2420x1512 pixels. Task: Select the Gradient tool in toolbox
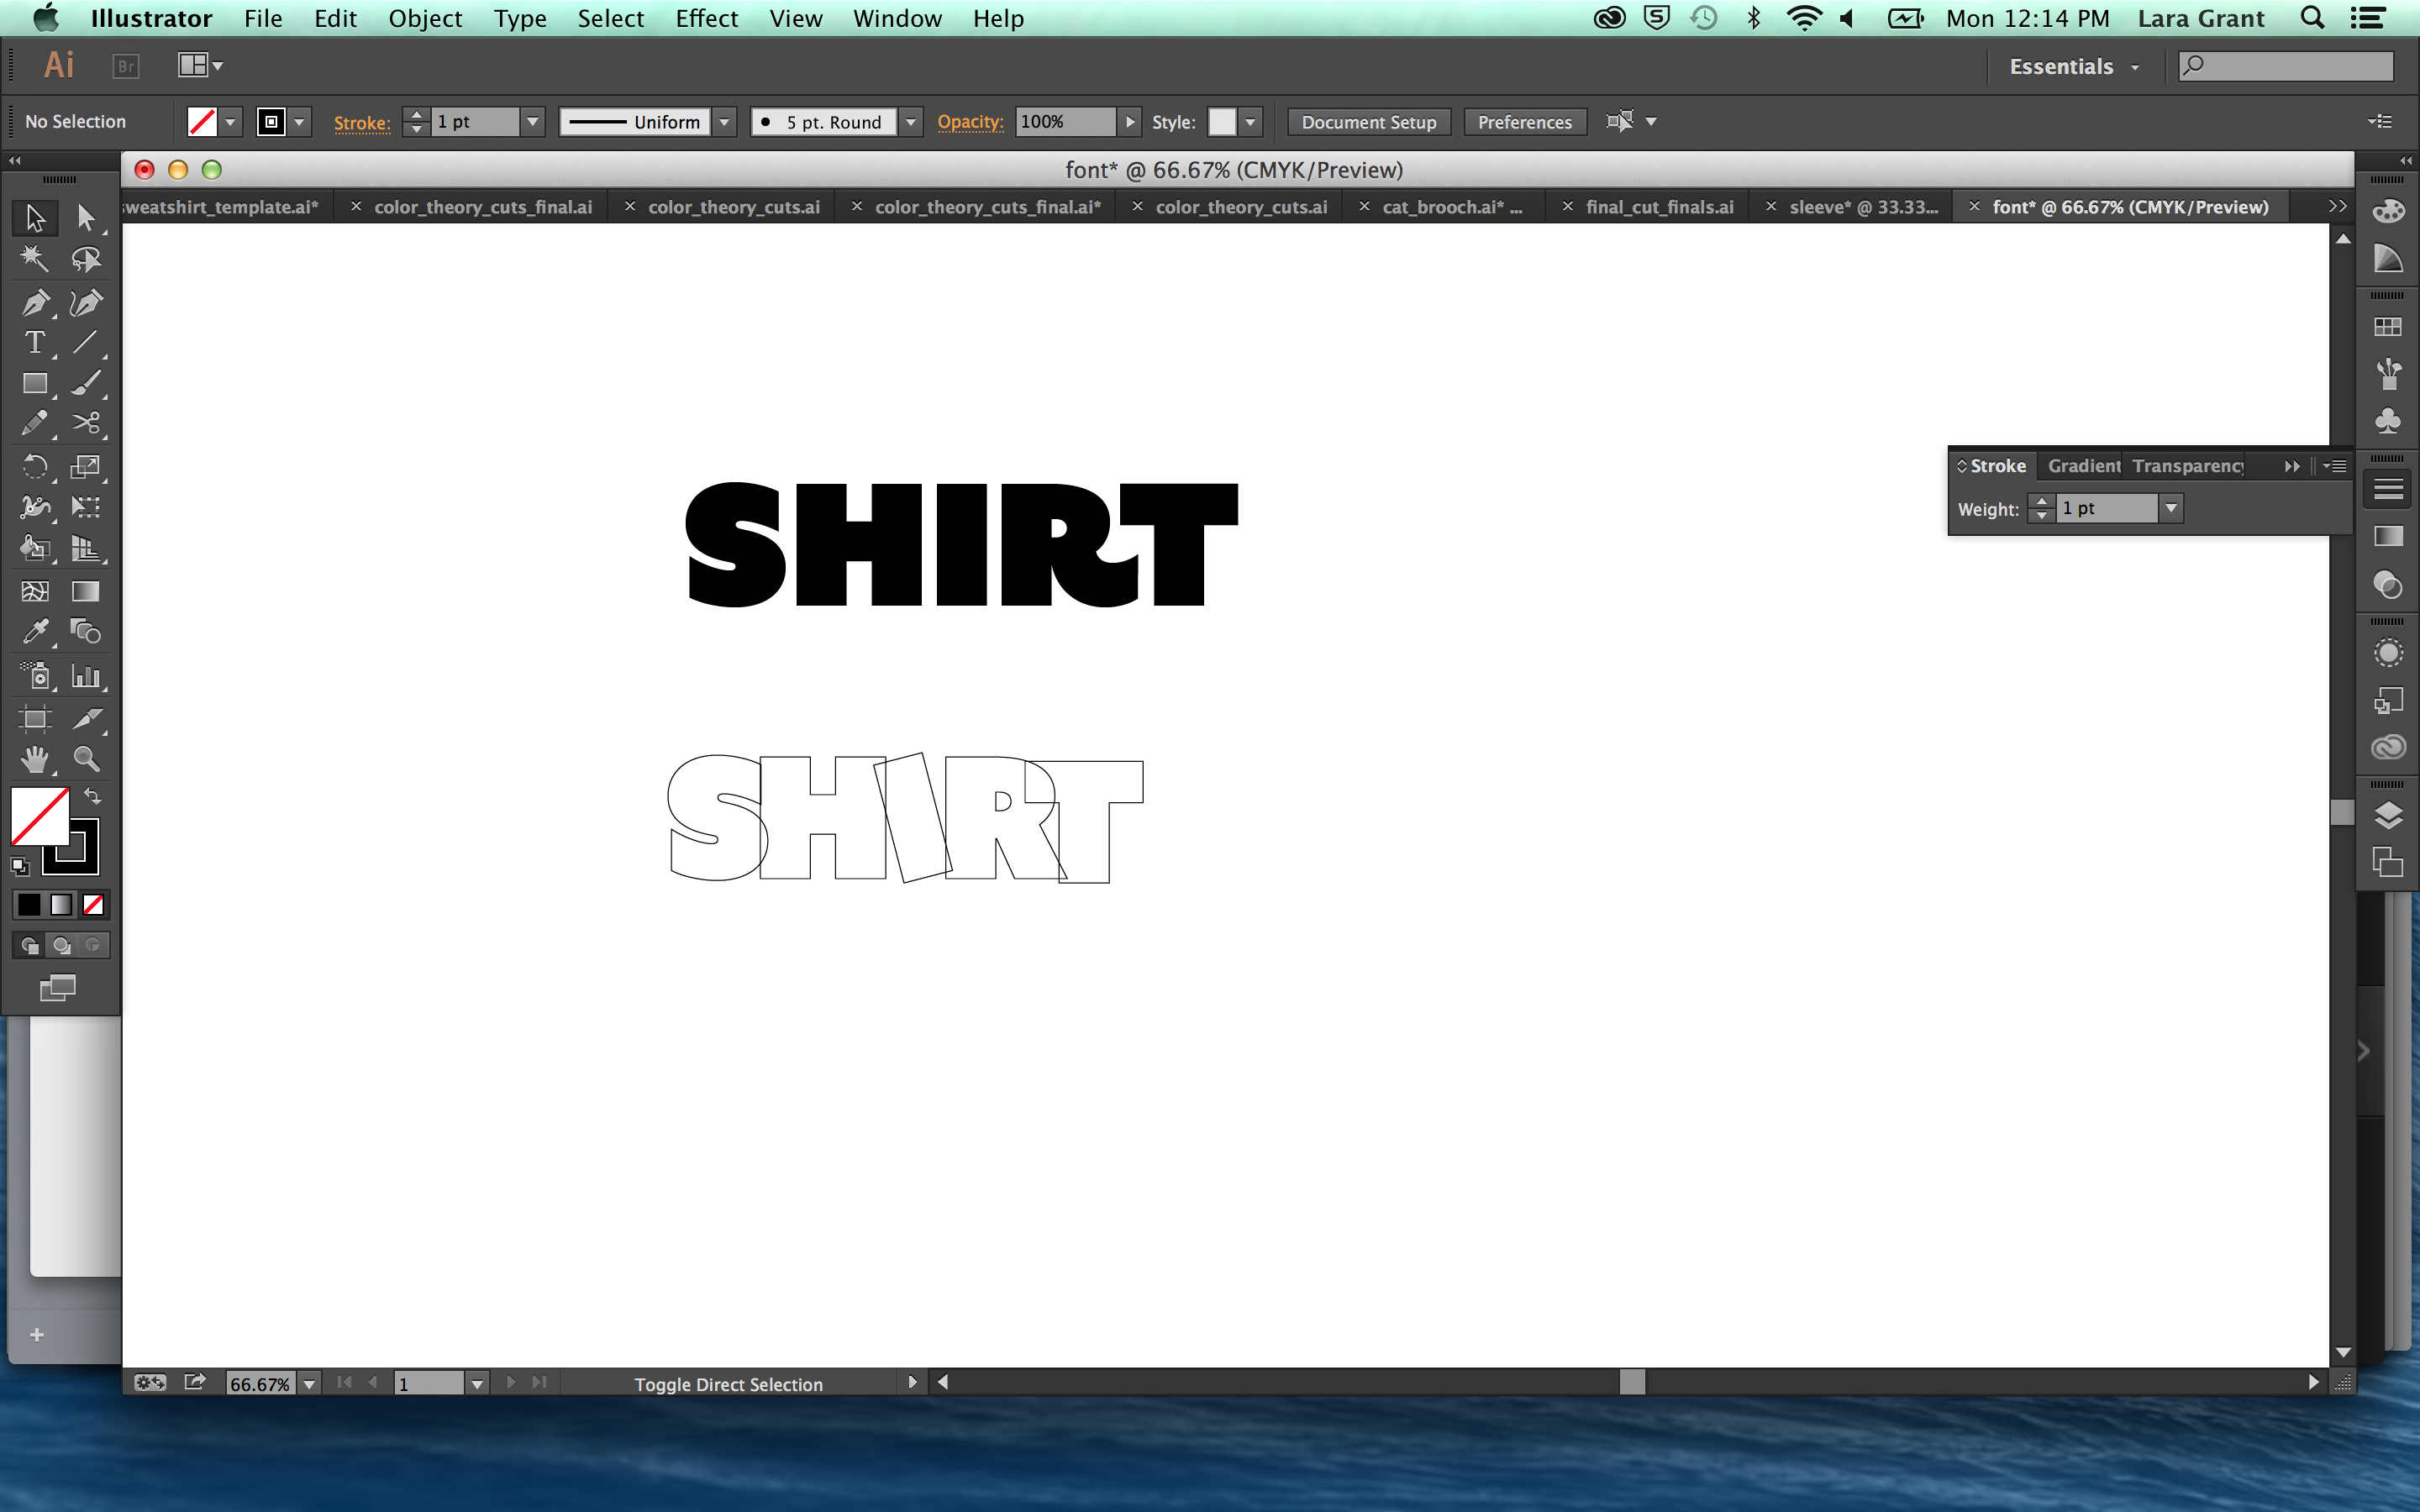[86, 591]
